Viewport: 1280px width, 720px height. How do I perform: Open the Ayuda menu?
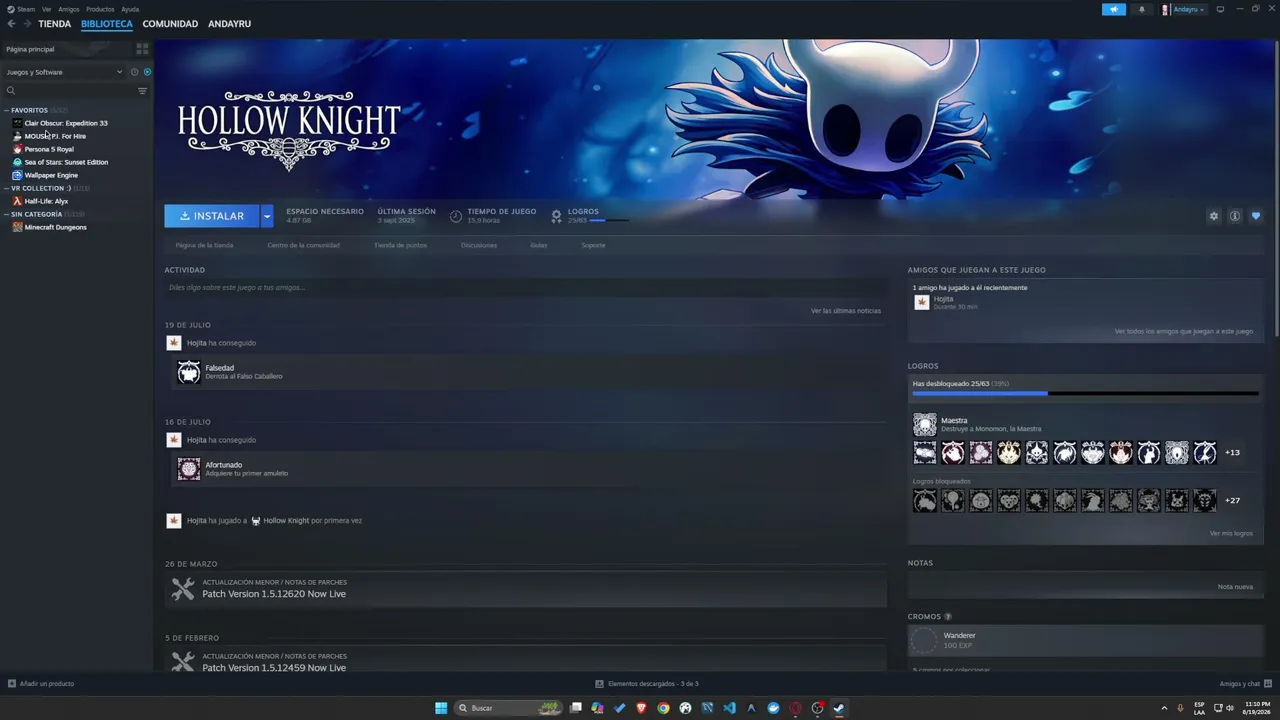(130, 9)
